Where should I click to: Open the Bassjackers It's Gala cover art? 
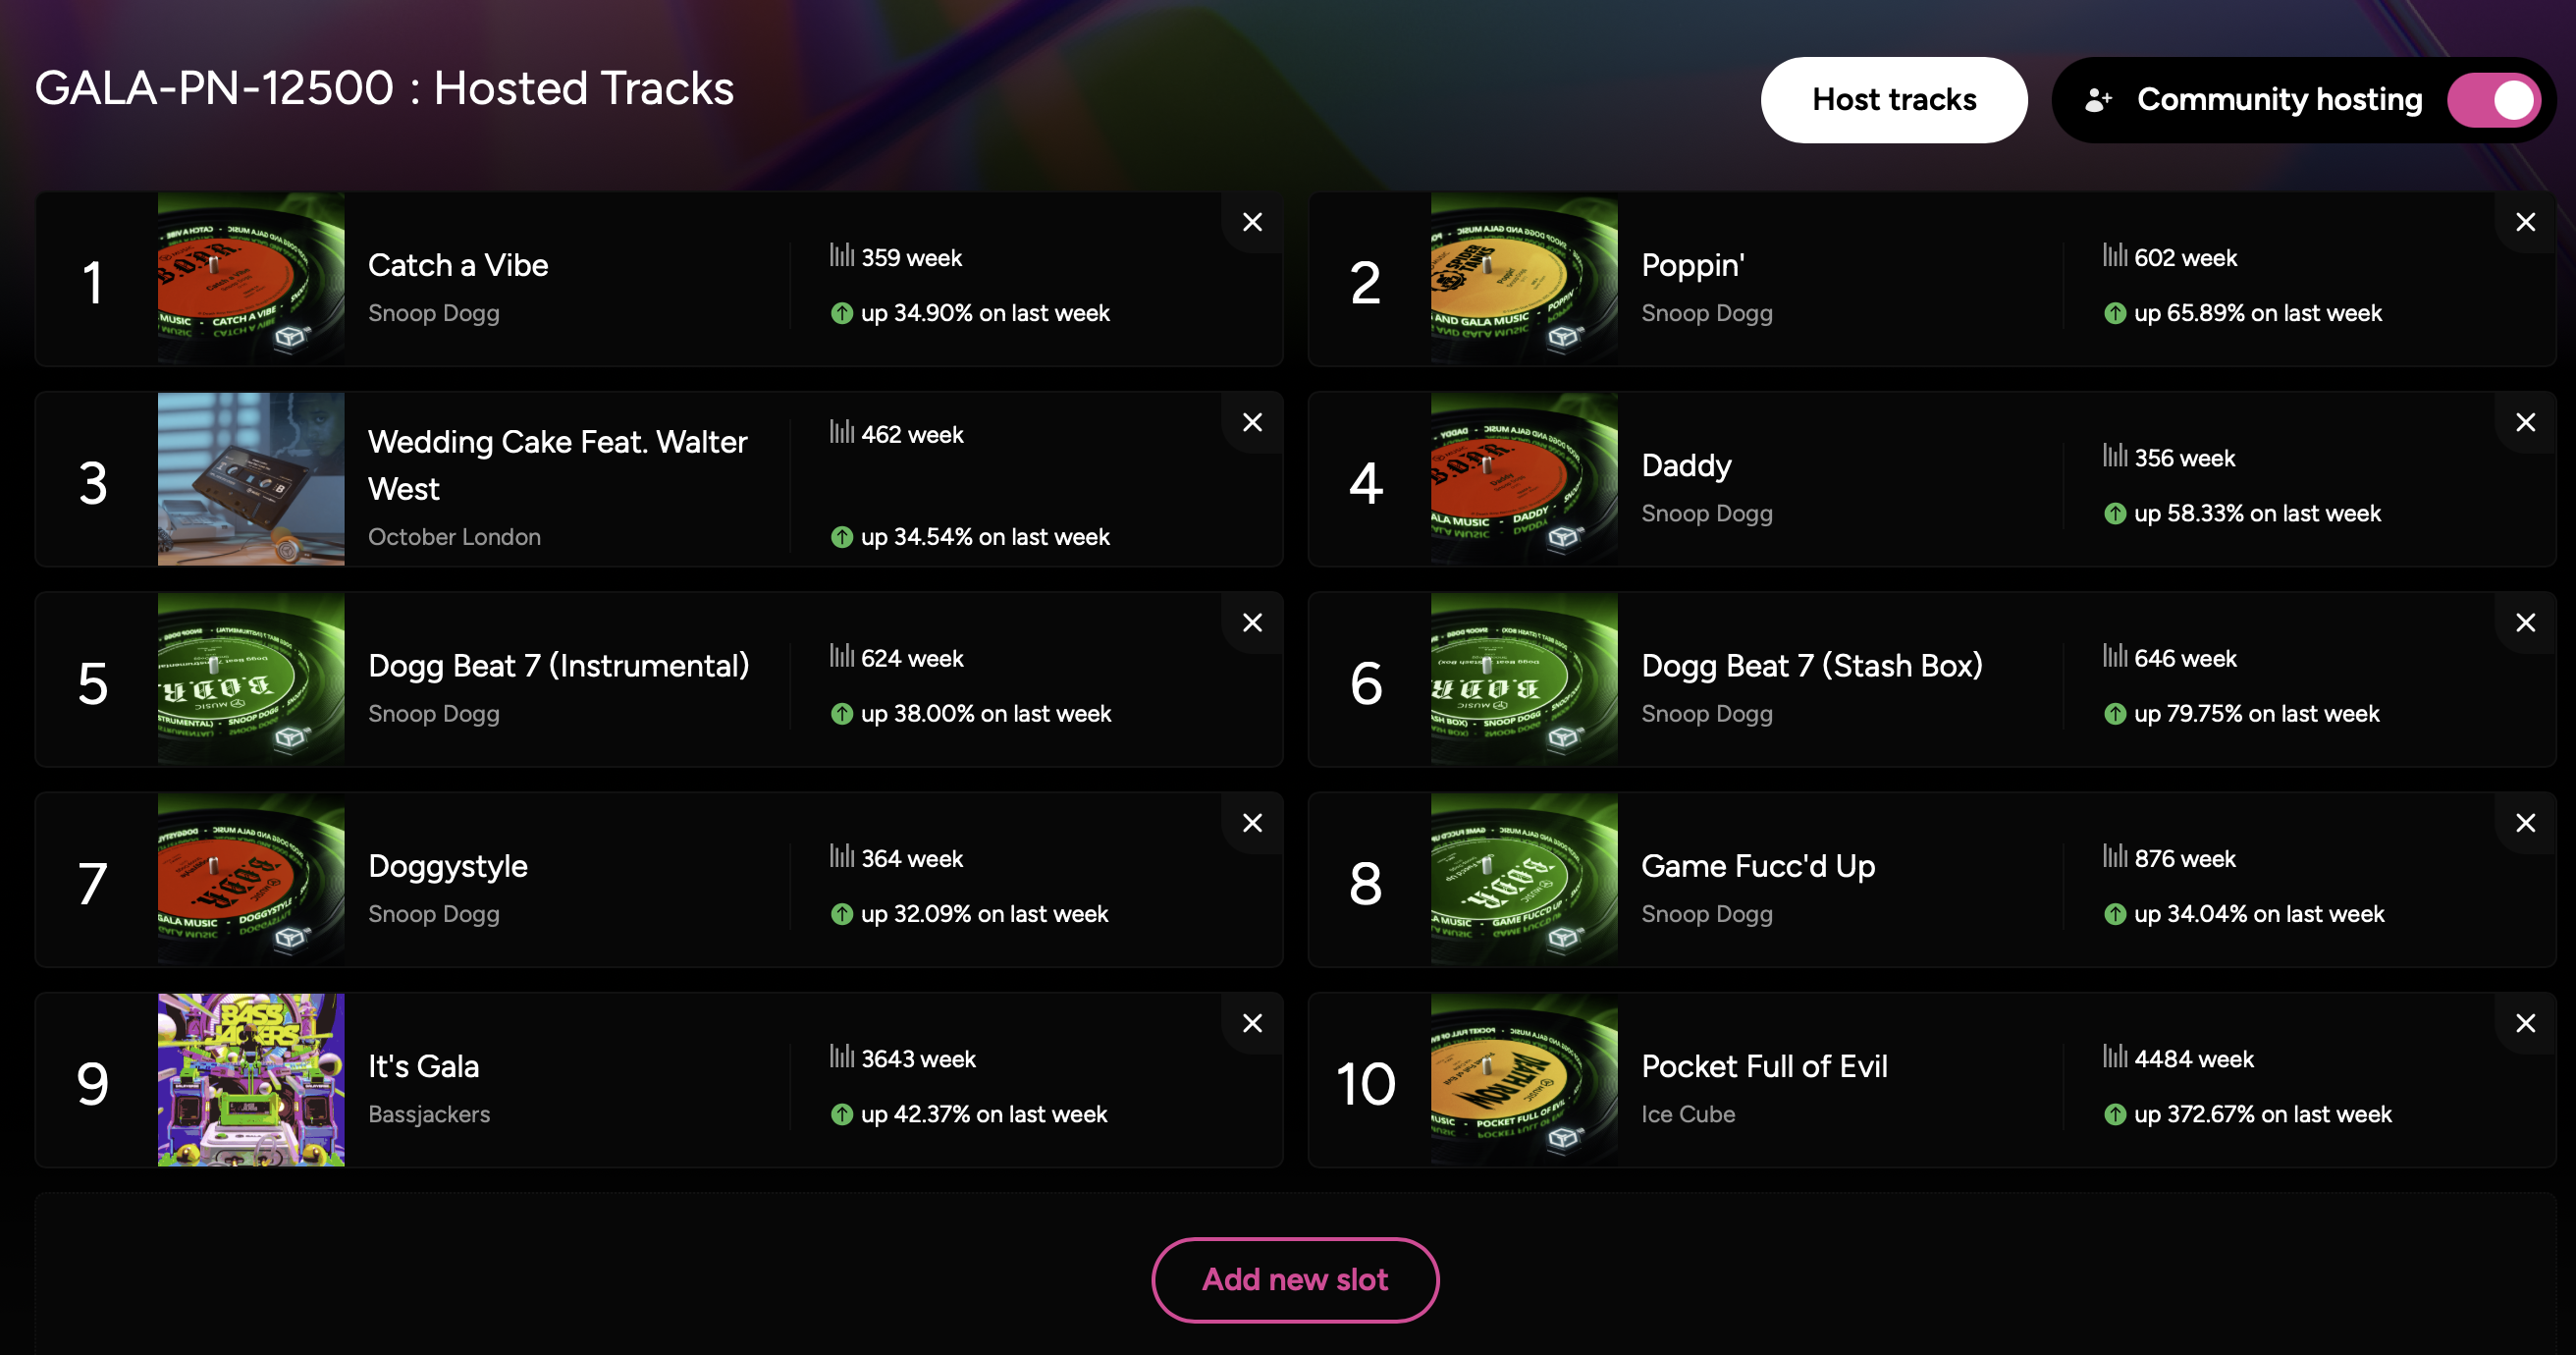click(251, 1079)
